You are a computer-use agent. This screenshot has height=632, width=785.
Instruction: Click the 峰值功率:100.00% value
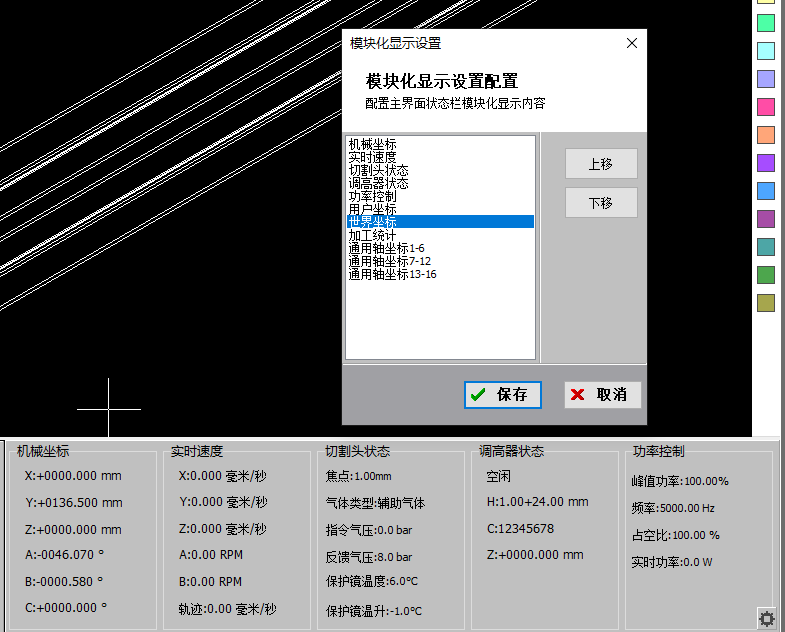point(680,481)
